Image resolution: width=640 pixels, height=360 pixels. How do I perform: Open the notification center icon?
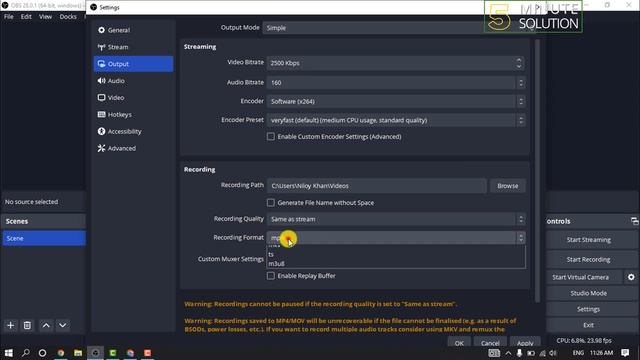[x=625, y=353]
